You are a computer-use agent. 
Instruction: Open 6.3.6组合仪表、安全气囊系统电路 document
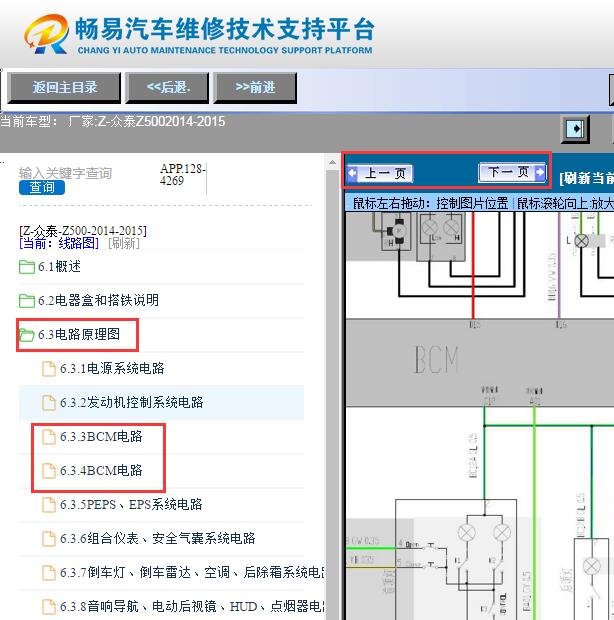(x=158, y=539)
